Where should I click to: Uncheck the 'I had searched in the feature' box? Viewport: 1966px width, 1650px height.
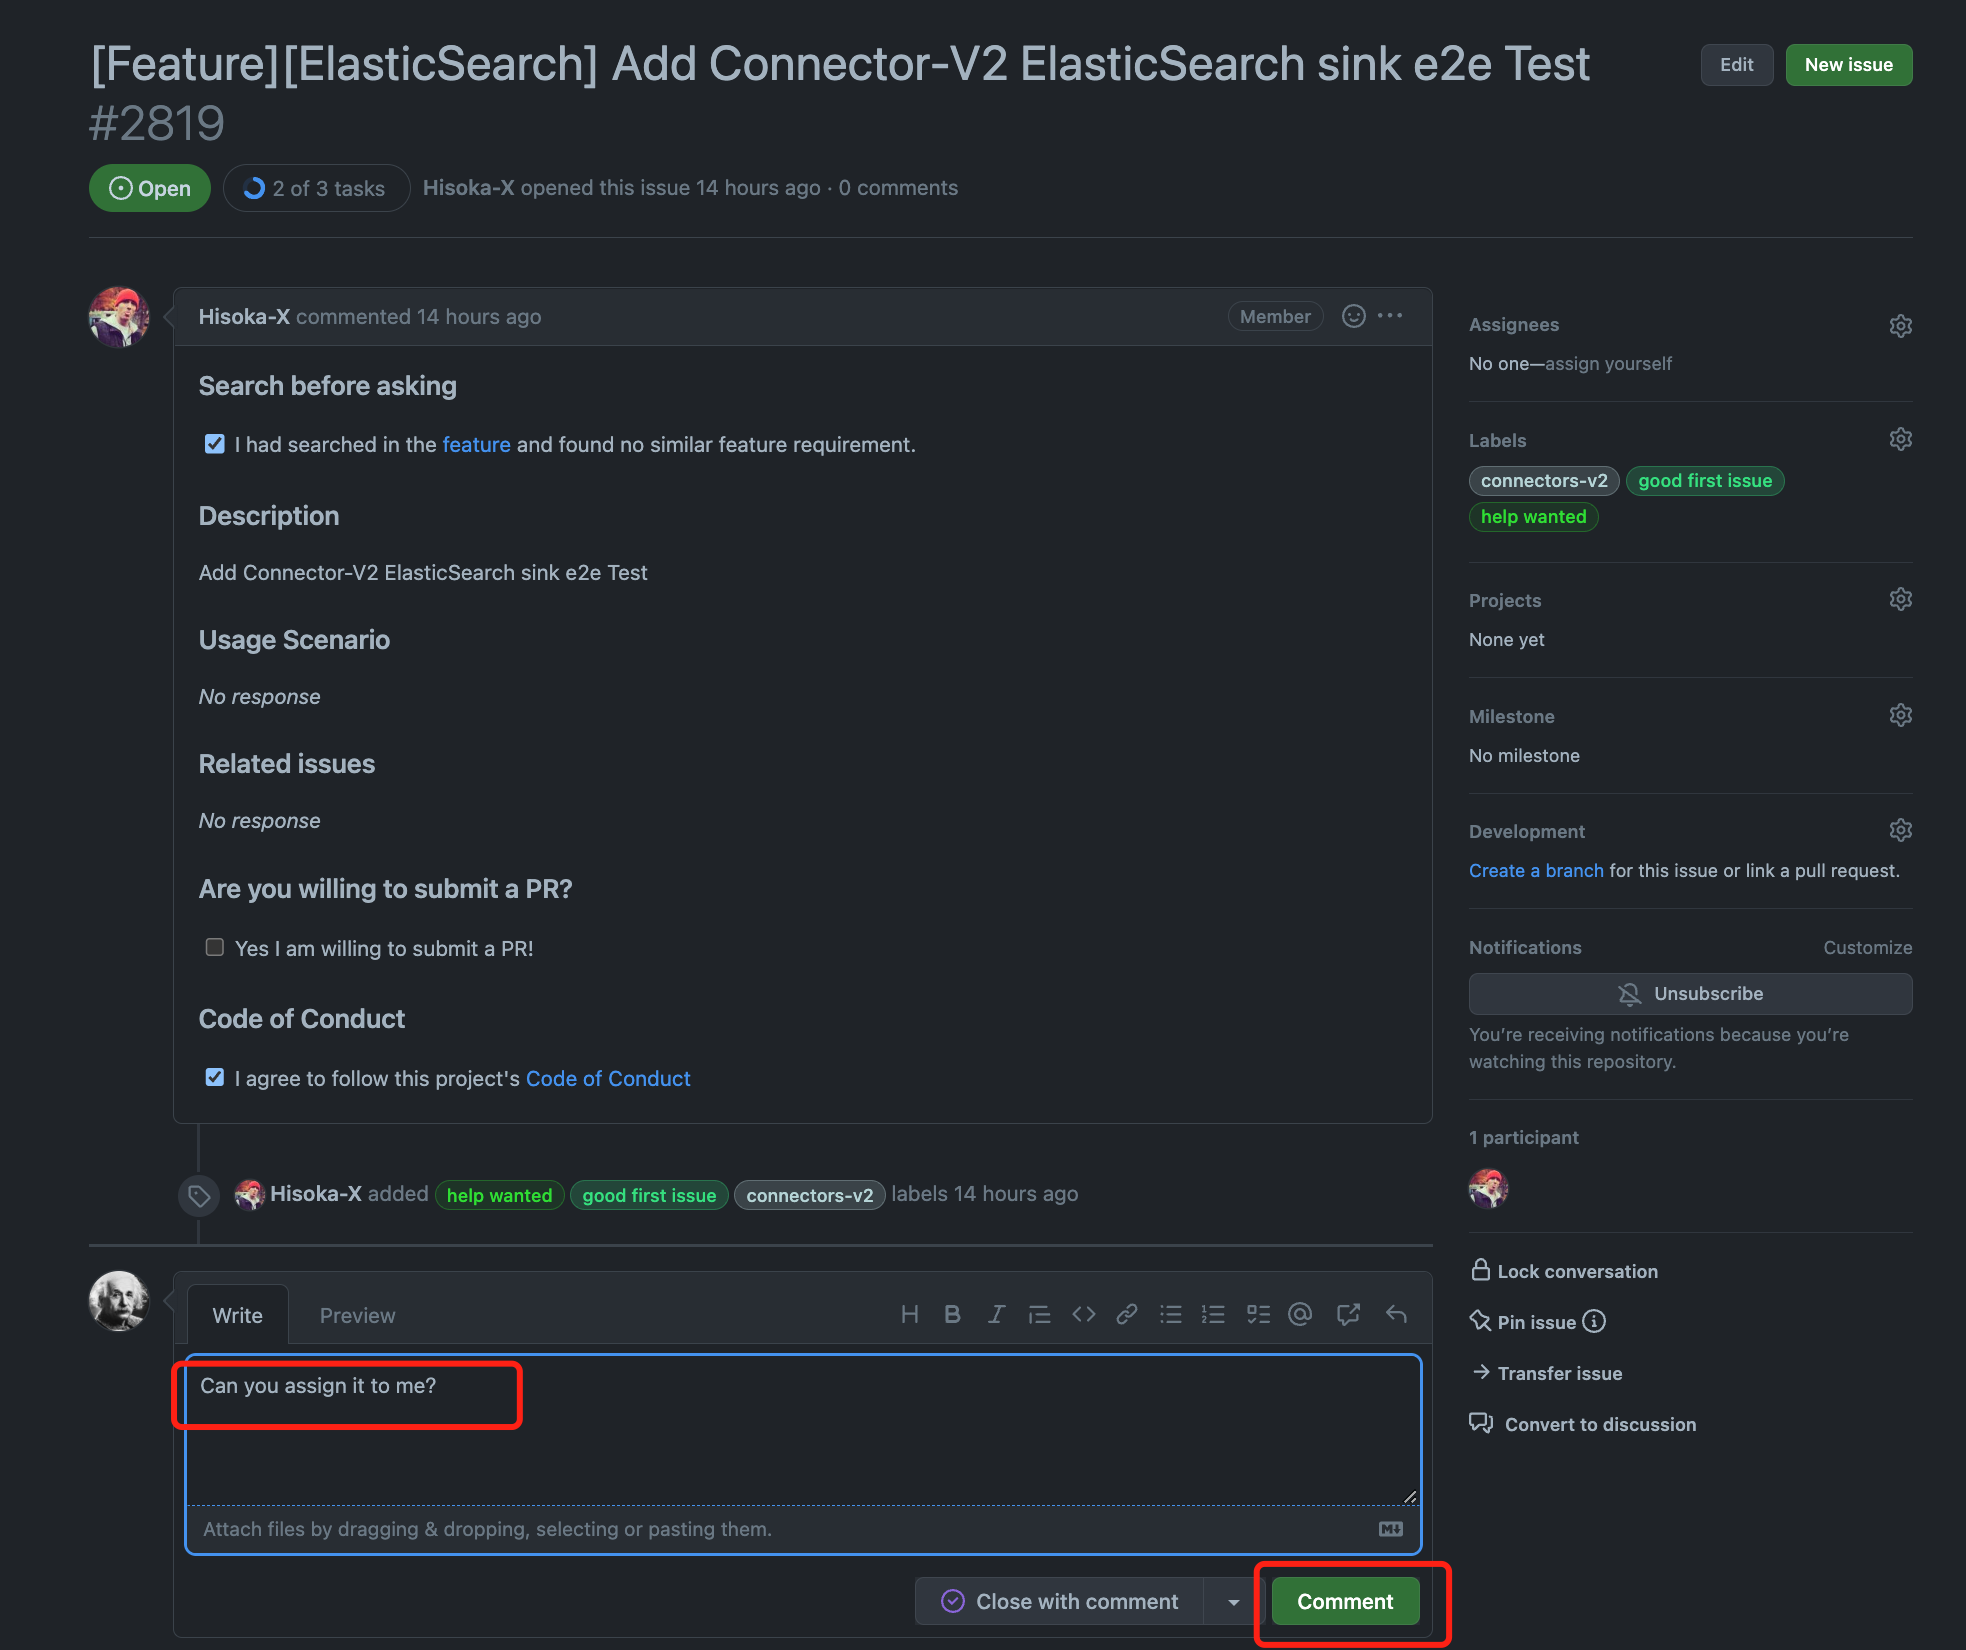214,443
